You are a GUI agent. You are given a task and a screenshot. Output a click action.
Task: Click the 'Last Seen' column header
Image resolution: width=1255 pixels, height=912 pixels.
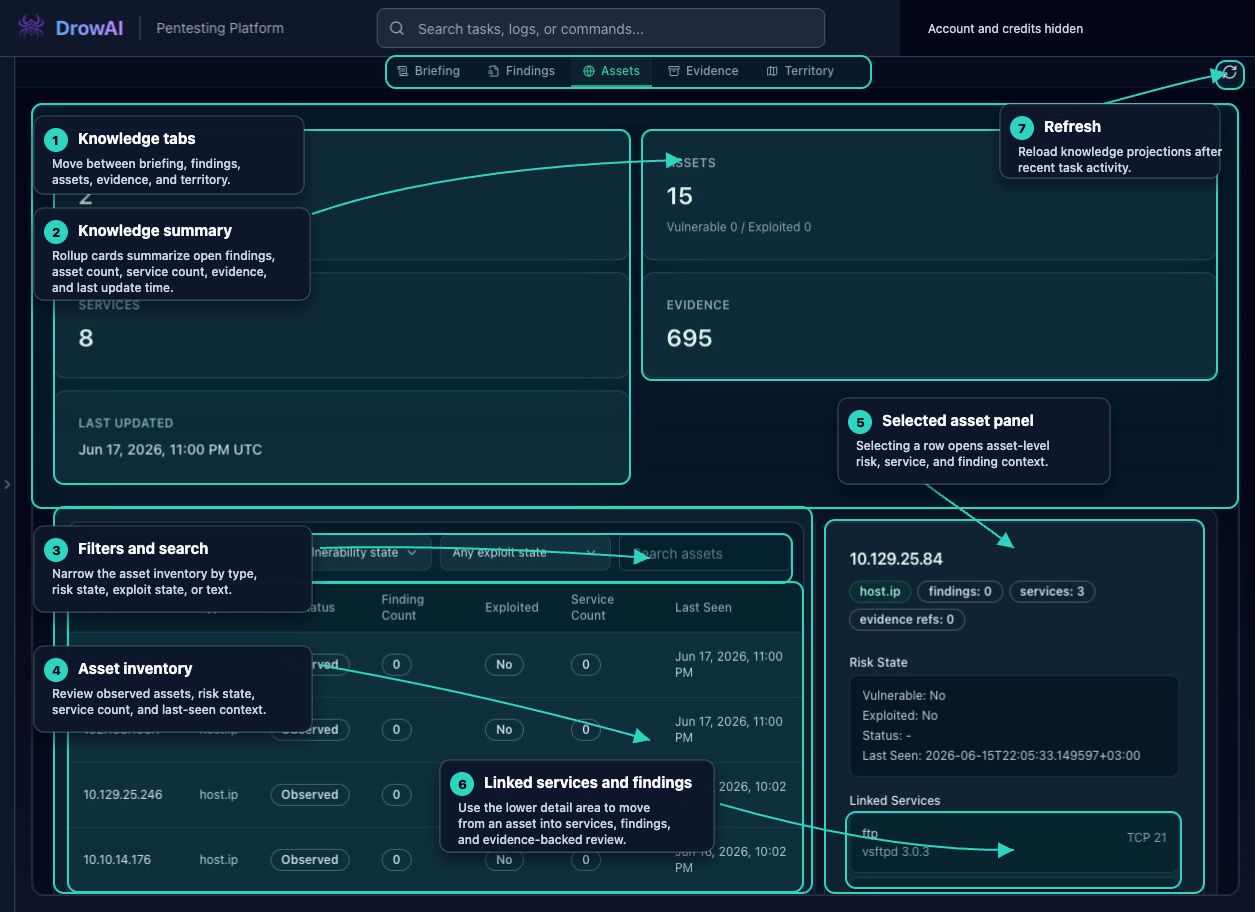(703, 607)
